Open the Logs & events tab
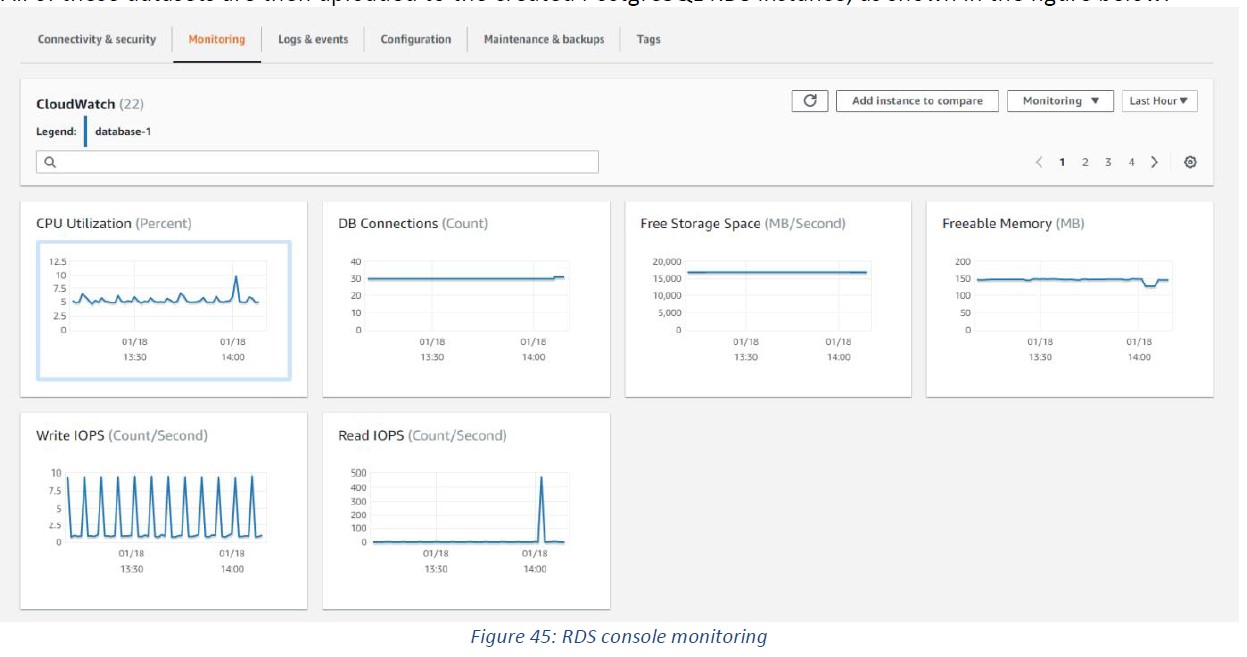 [x=313, y=40]
